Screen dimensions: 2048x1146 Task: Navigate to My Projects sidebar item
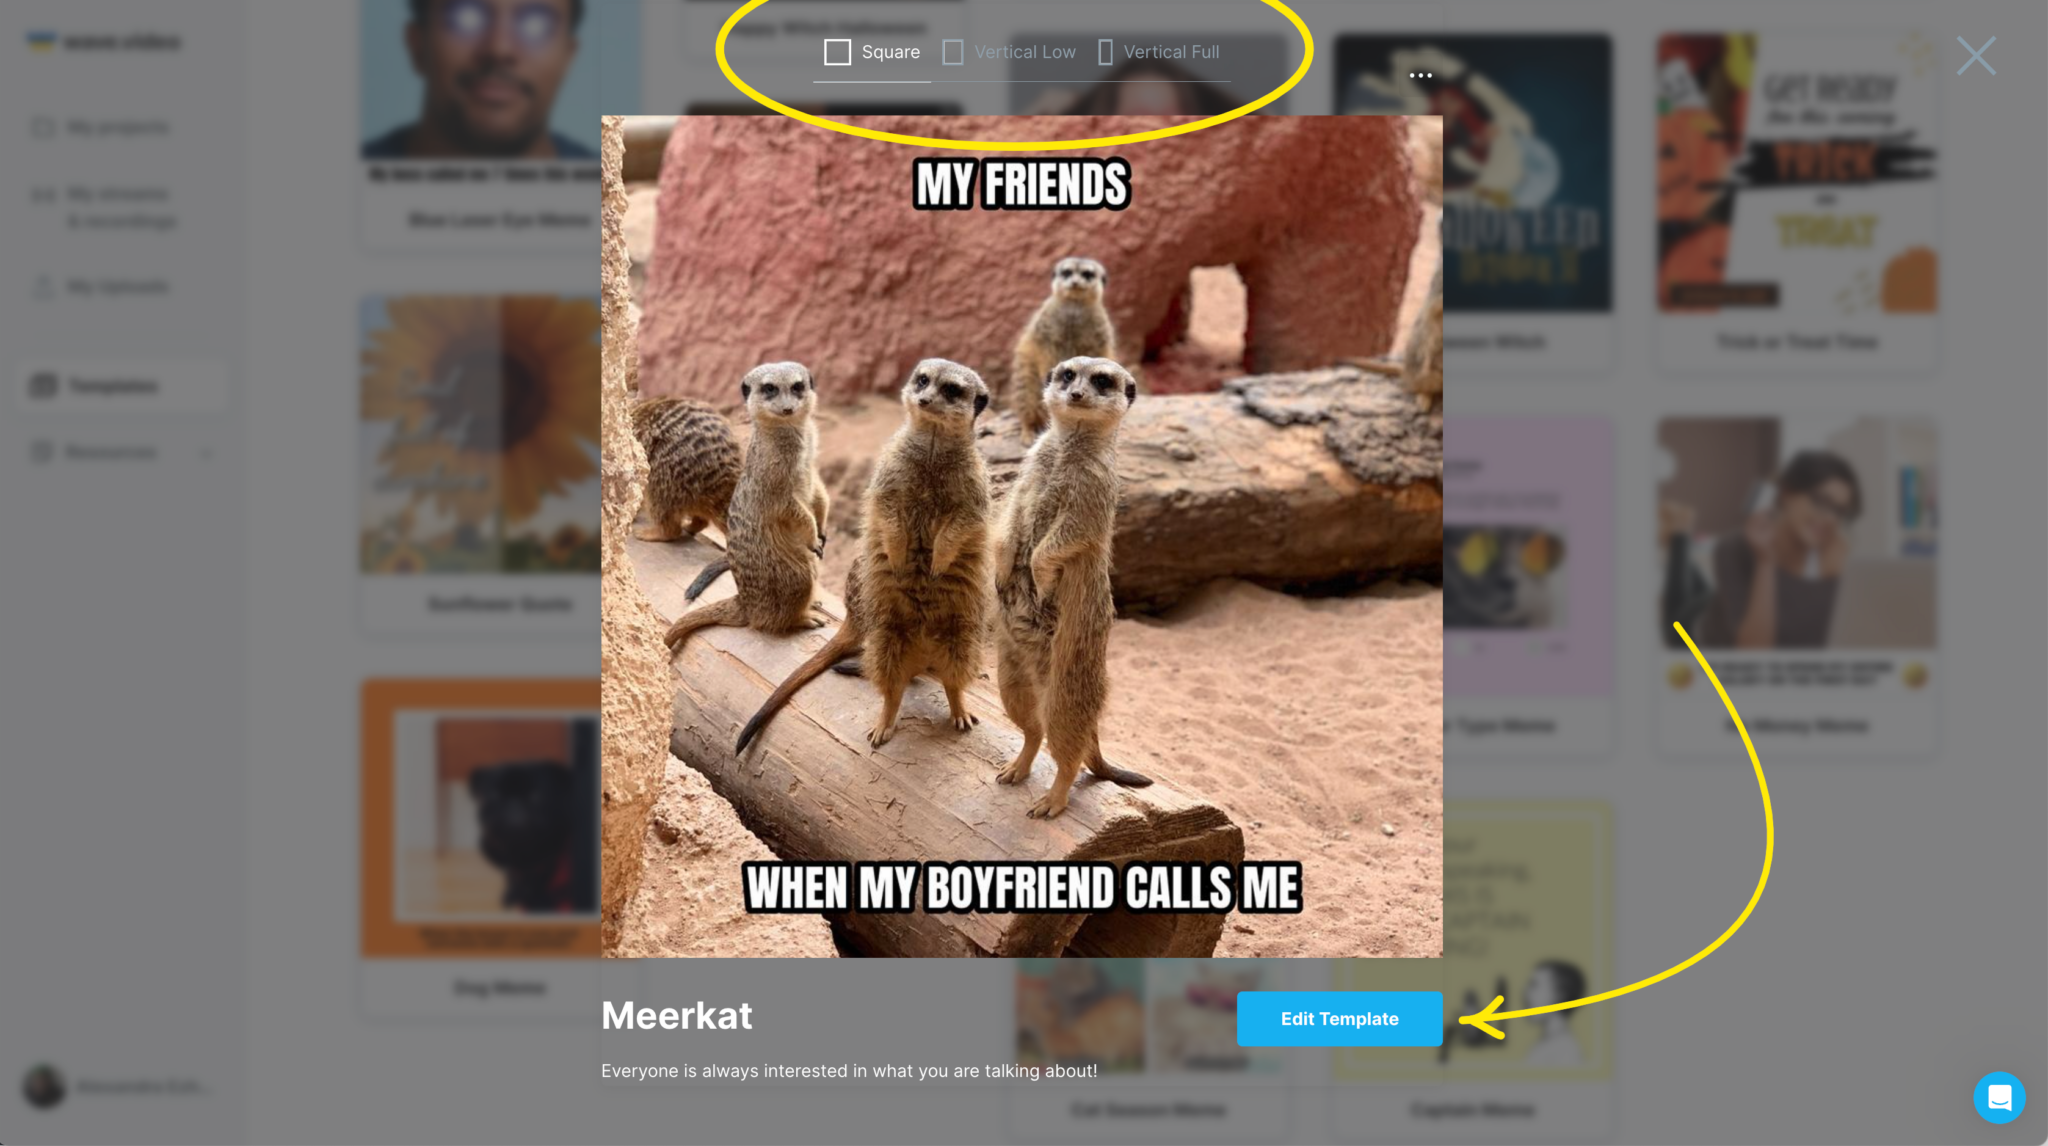(x=120, y=127)
